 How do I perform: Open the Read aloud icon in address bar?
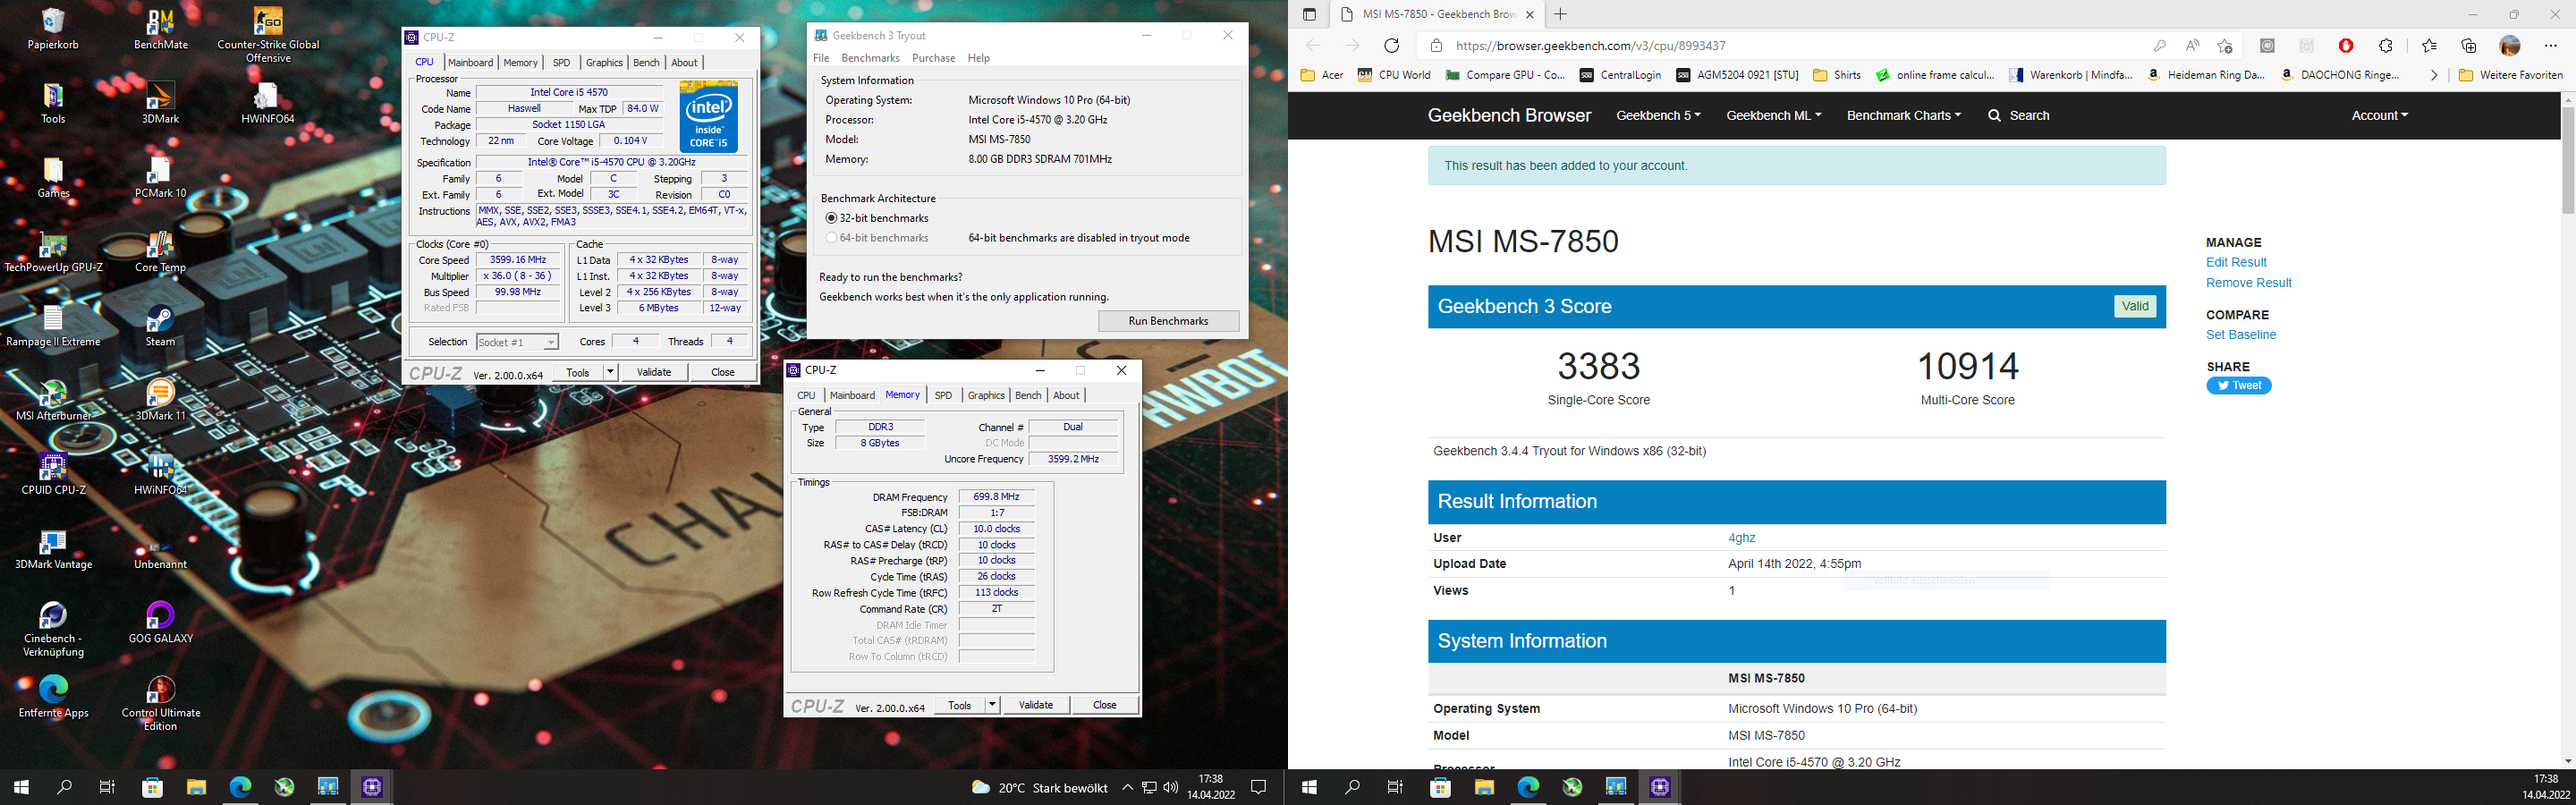pos(2192,45)
